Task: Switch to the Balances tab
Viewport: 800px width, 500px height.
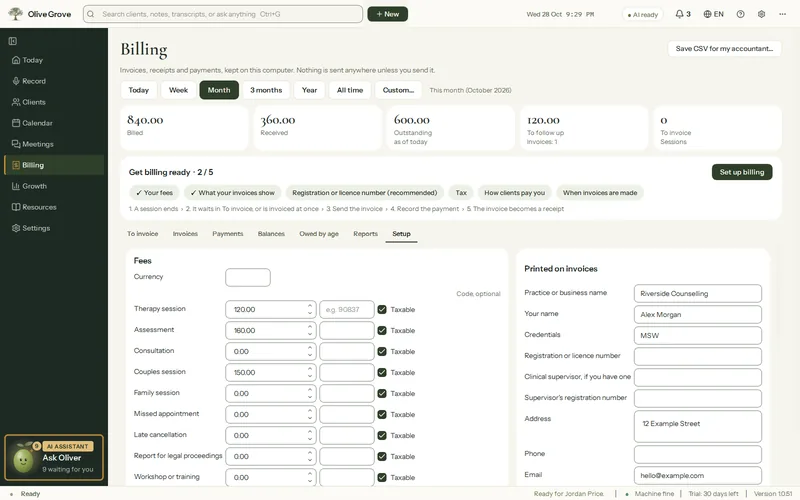Action: pyautogui.click(x=271, y=234)
